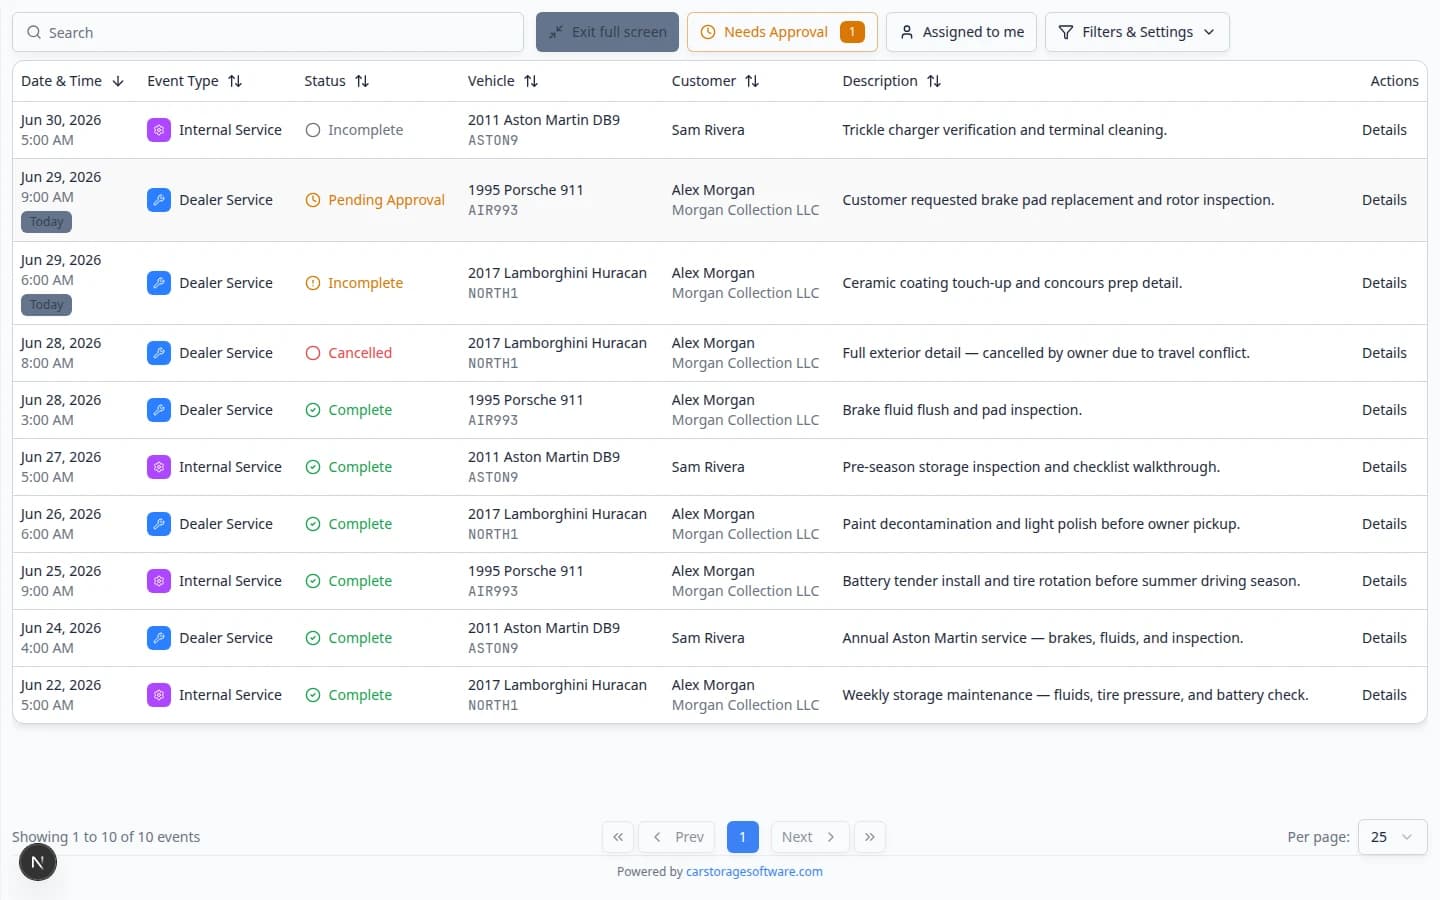Exit full screen mode

[x=607, y=32]
